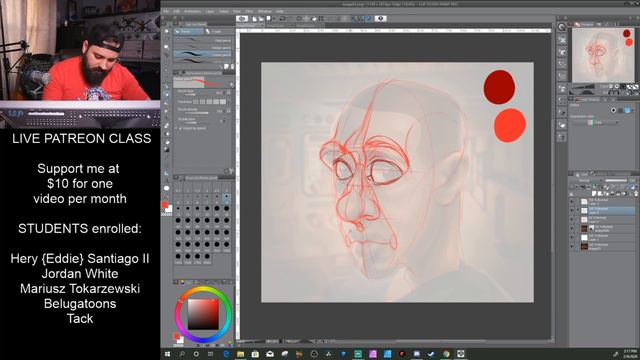The width and height of the screenshot is (640, 360).
Task: Open Microsoft Edge from the taskbar
Action: 226,354
